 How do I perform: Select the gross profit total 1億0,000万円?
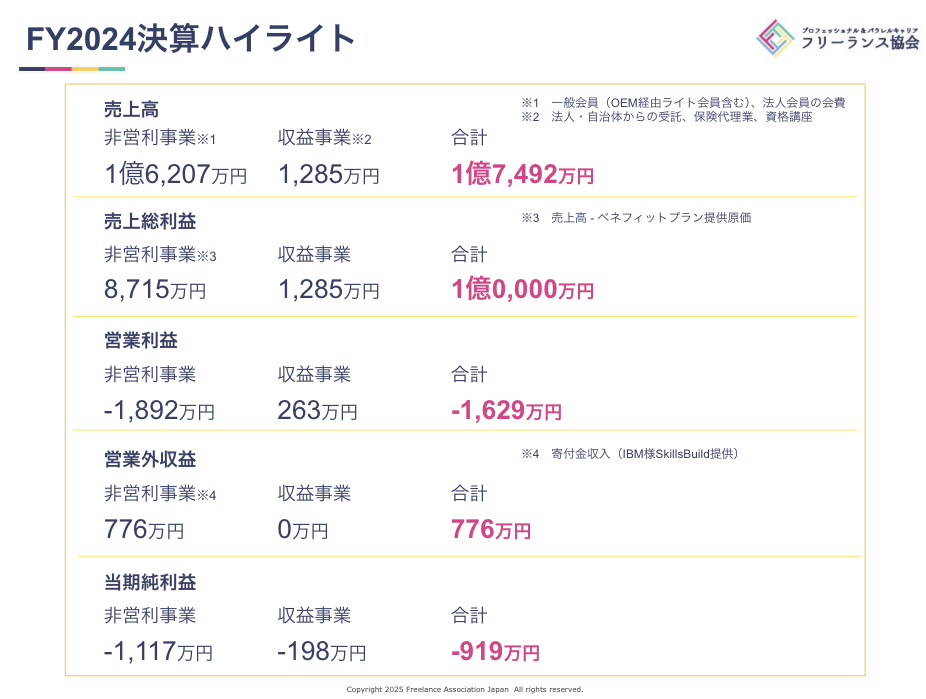coord(522,290)
